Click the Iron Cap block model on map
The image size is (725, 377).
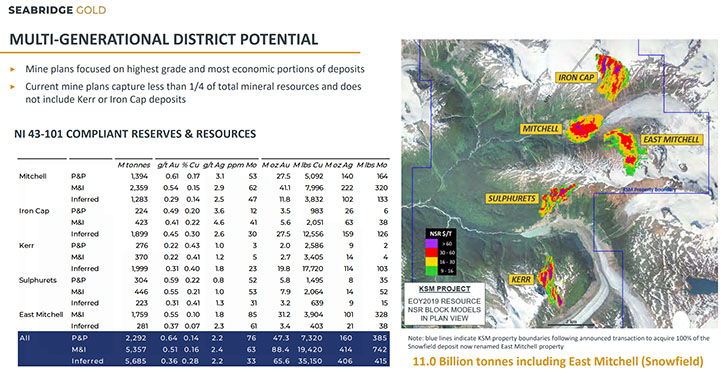click(x=613, y=76)
